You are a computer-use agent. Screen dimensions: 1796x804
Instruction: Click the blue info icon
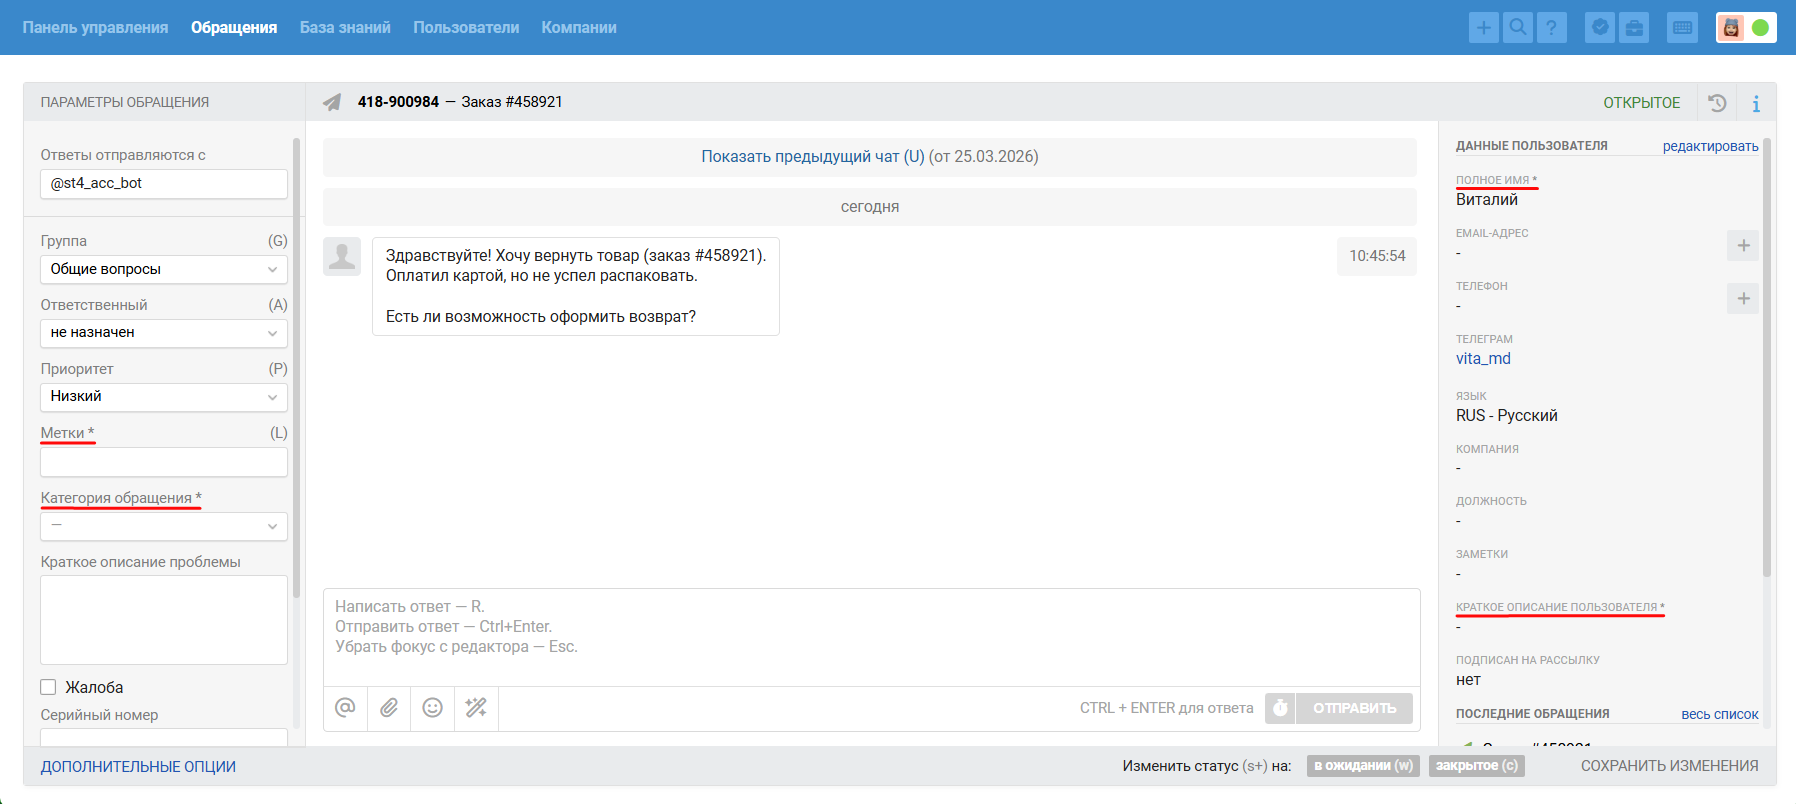[x=1756, y=103]
